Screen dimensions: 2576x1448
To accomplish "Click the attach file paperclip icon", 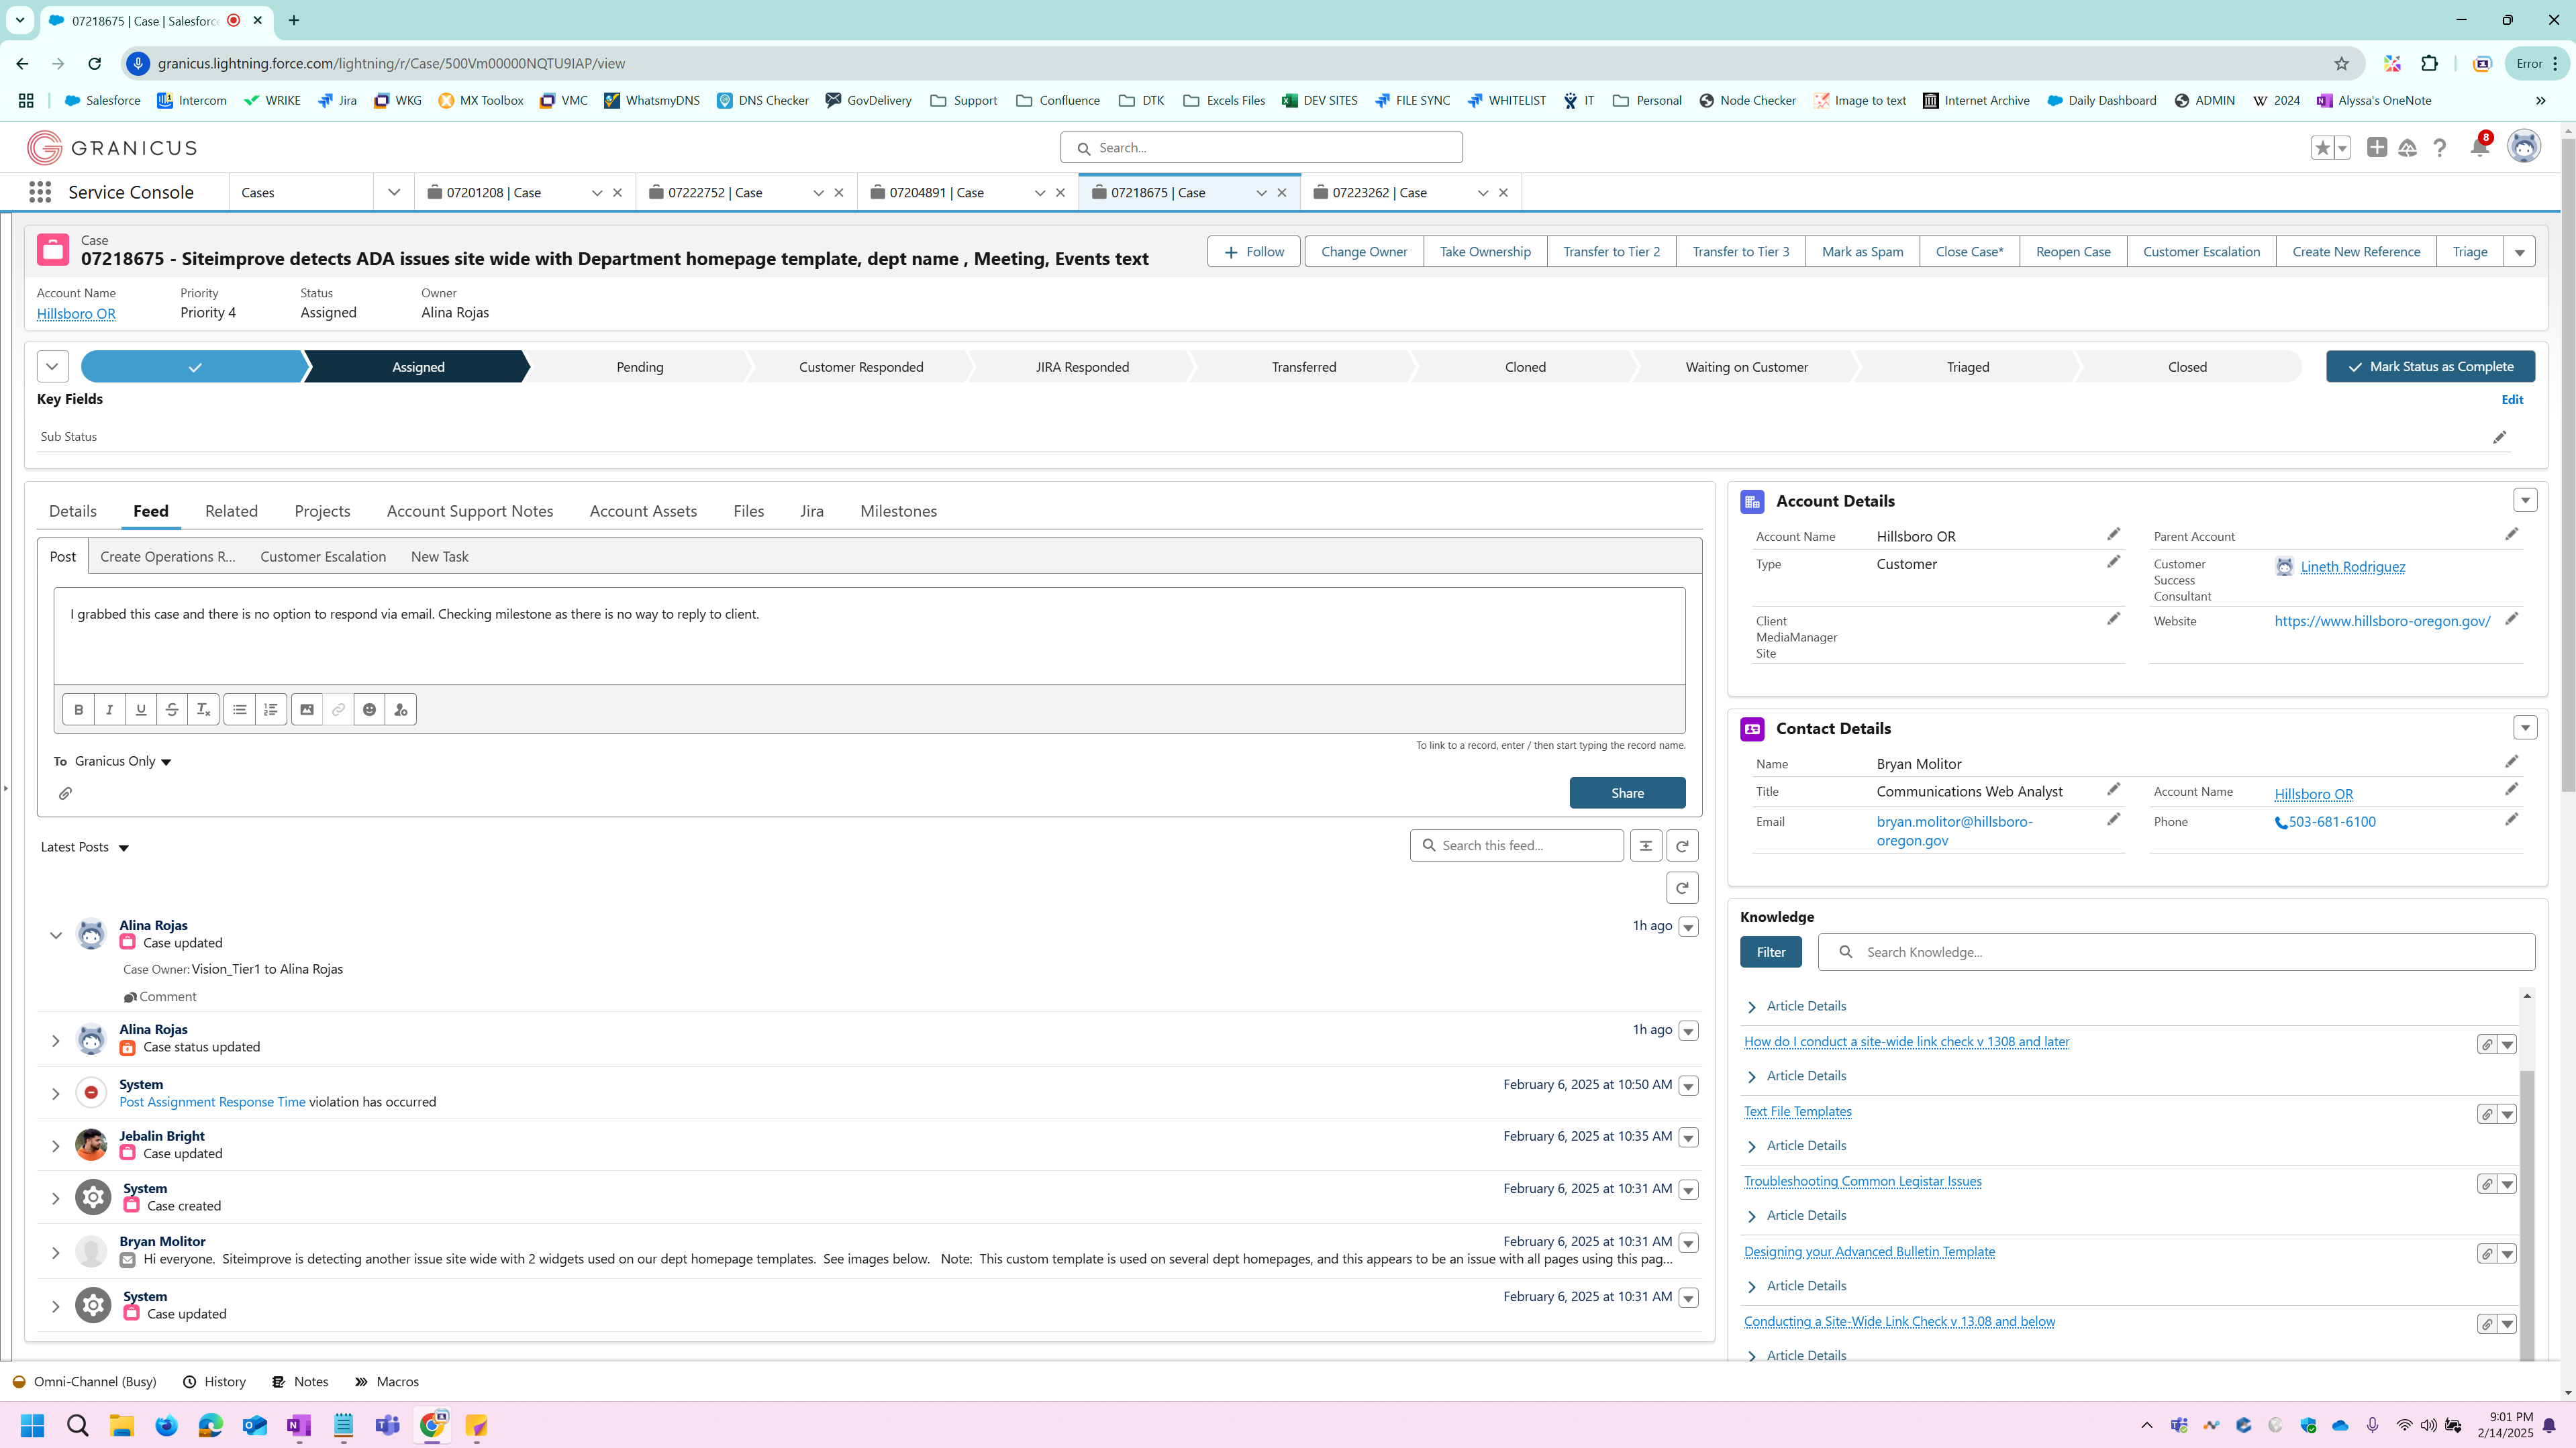I will click(x=65, y=793).
